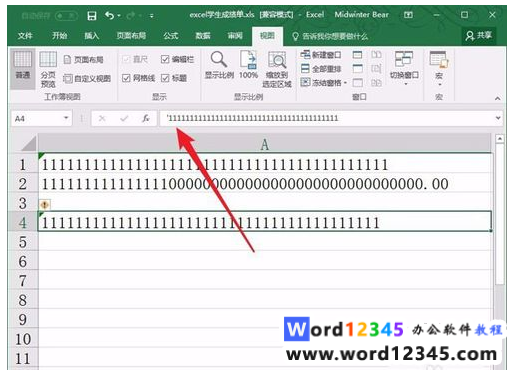Click the Share (共享) button
This screenshot has width=507, height=370.
click(479, 35)
